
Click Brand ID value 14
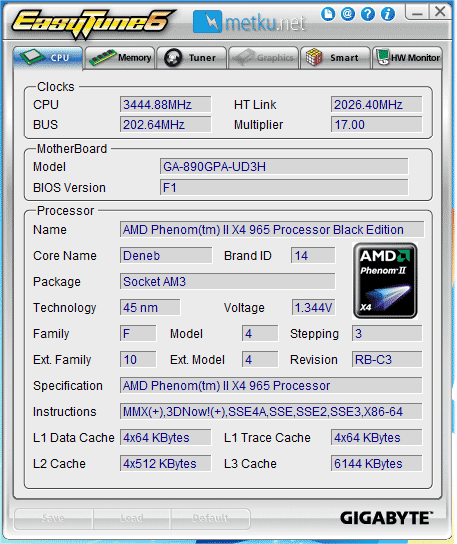(313, 256)
